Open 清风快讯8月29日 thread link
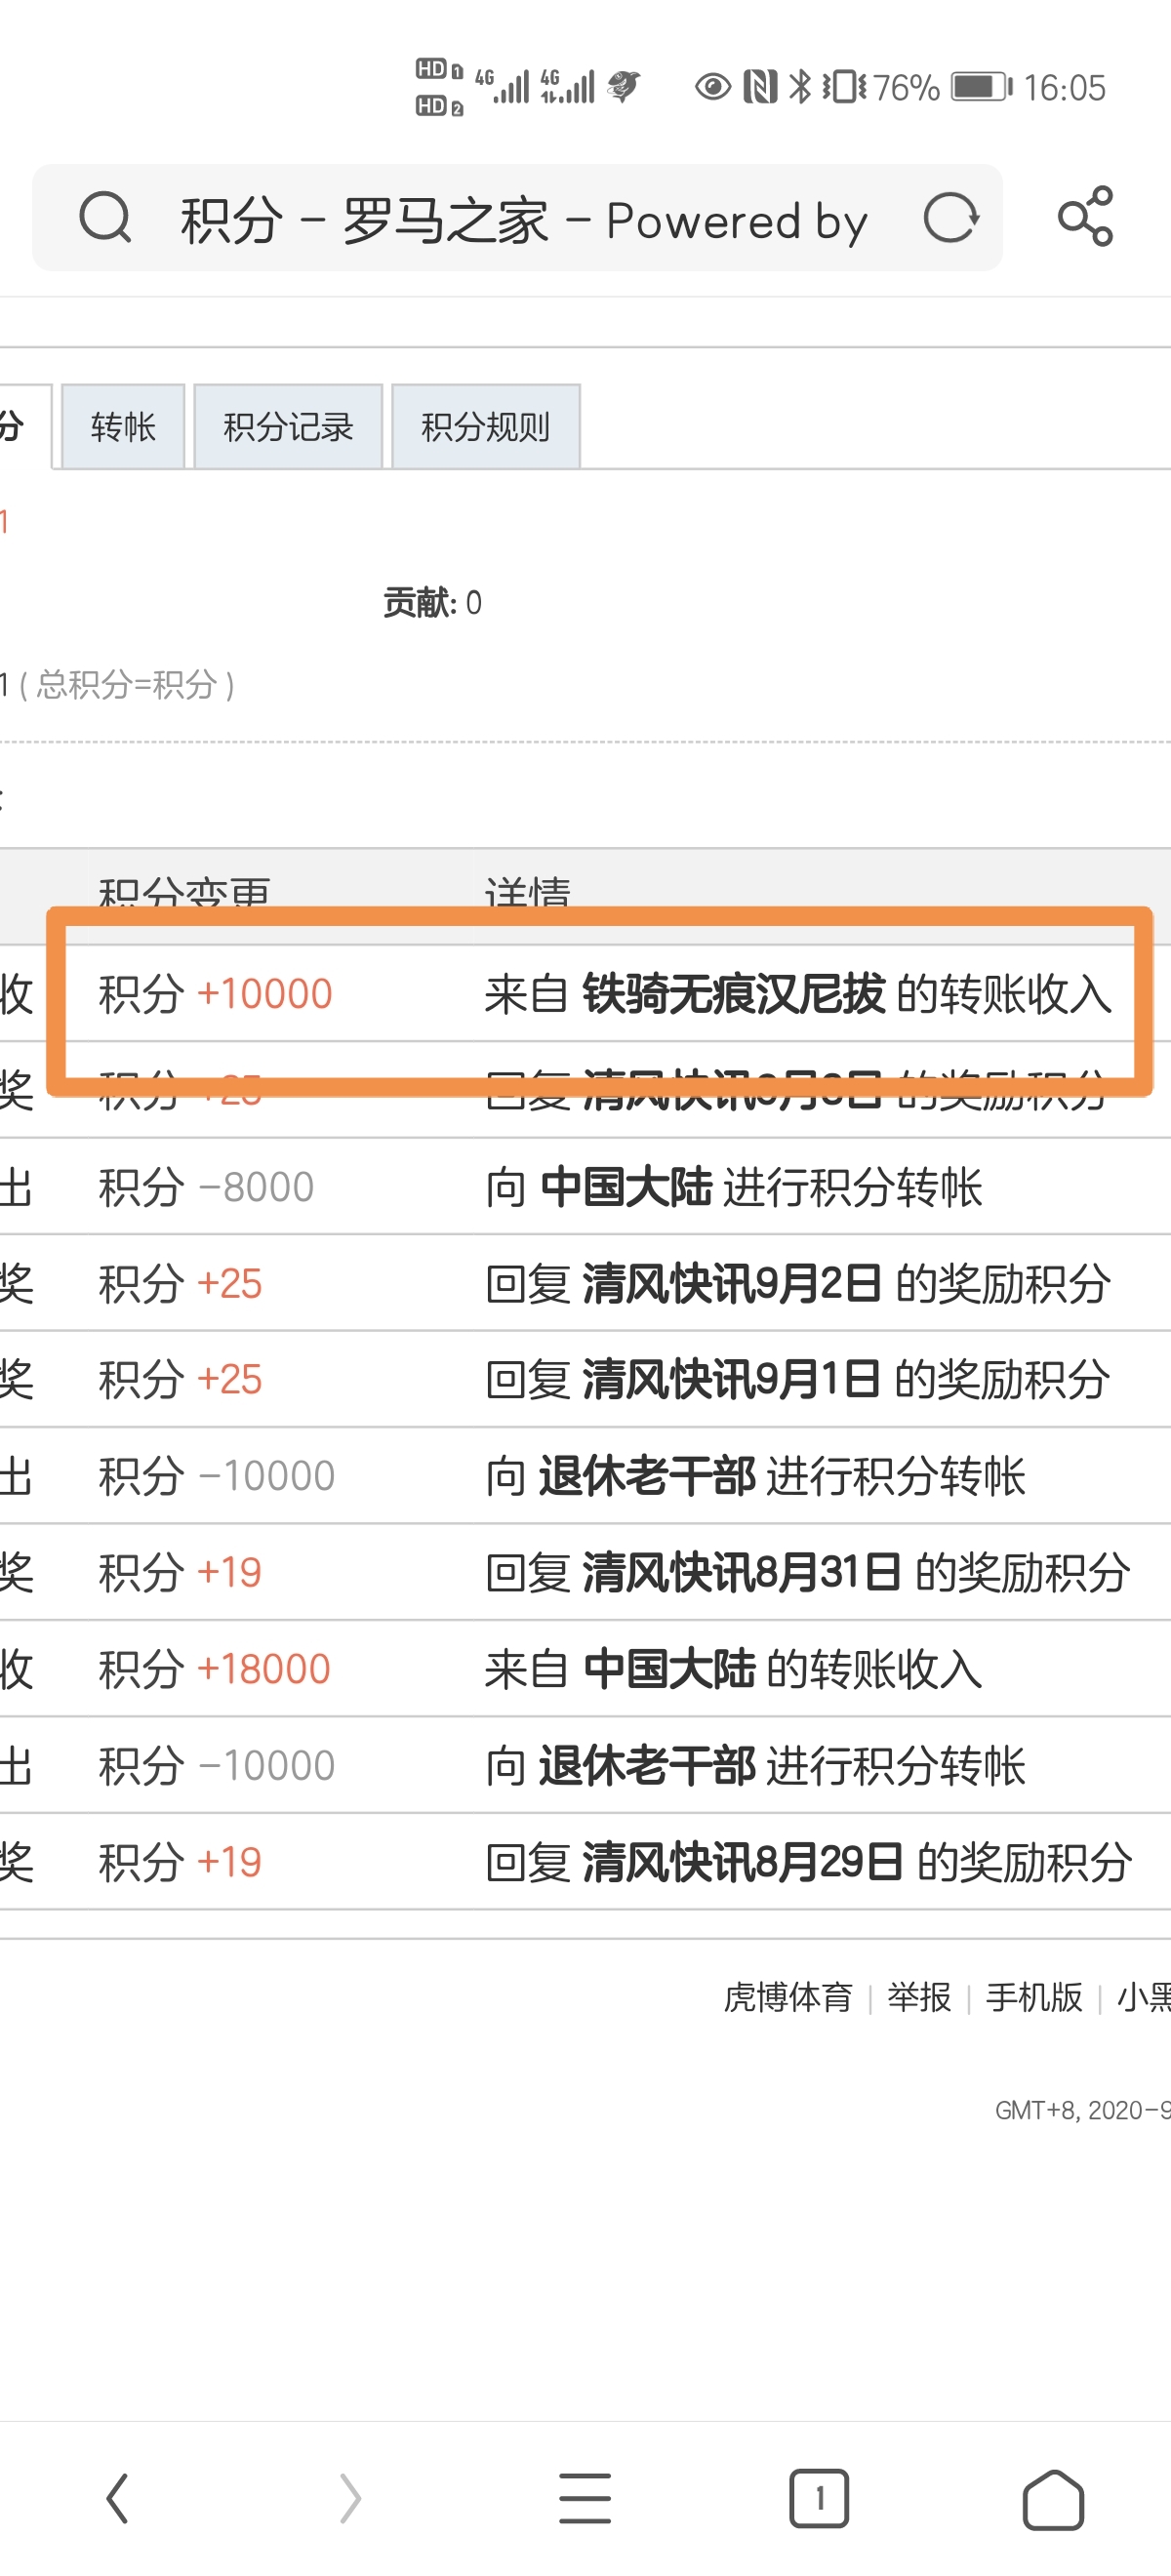The width and height of the screenshot is (1171, 2576). point(743,1862)
